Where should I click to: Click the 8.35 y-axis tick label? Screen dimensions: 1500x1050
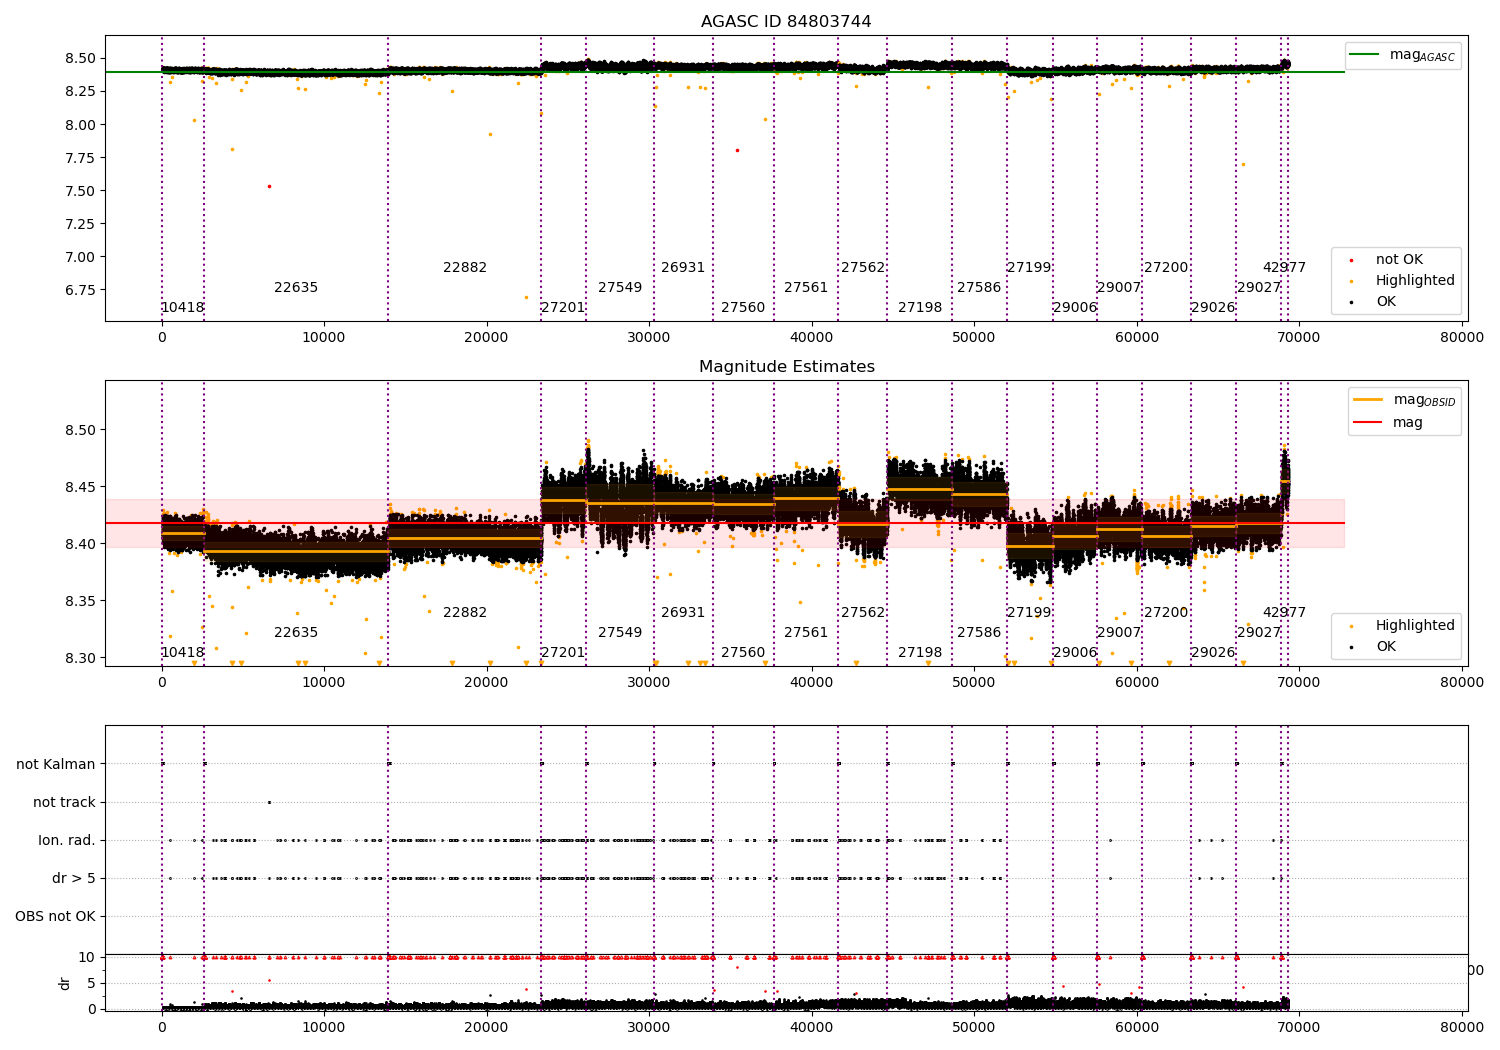coord(80,602)
